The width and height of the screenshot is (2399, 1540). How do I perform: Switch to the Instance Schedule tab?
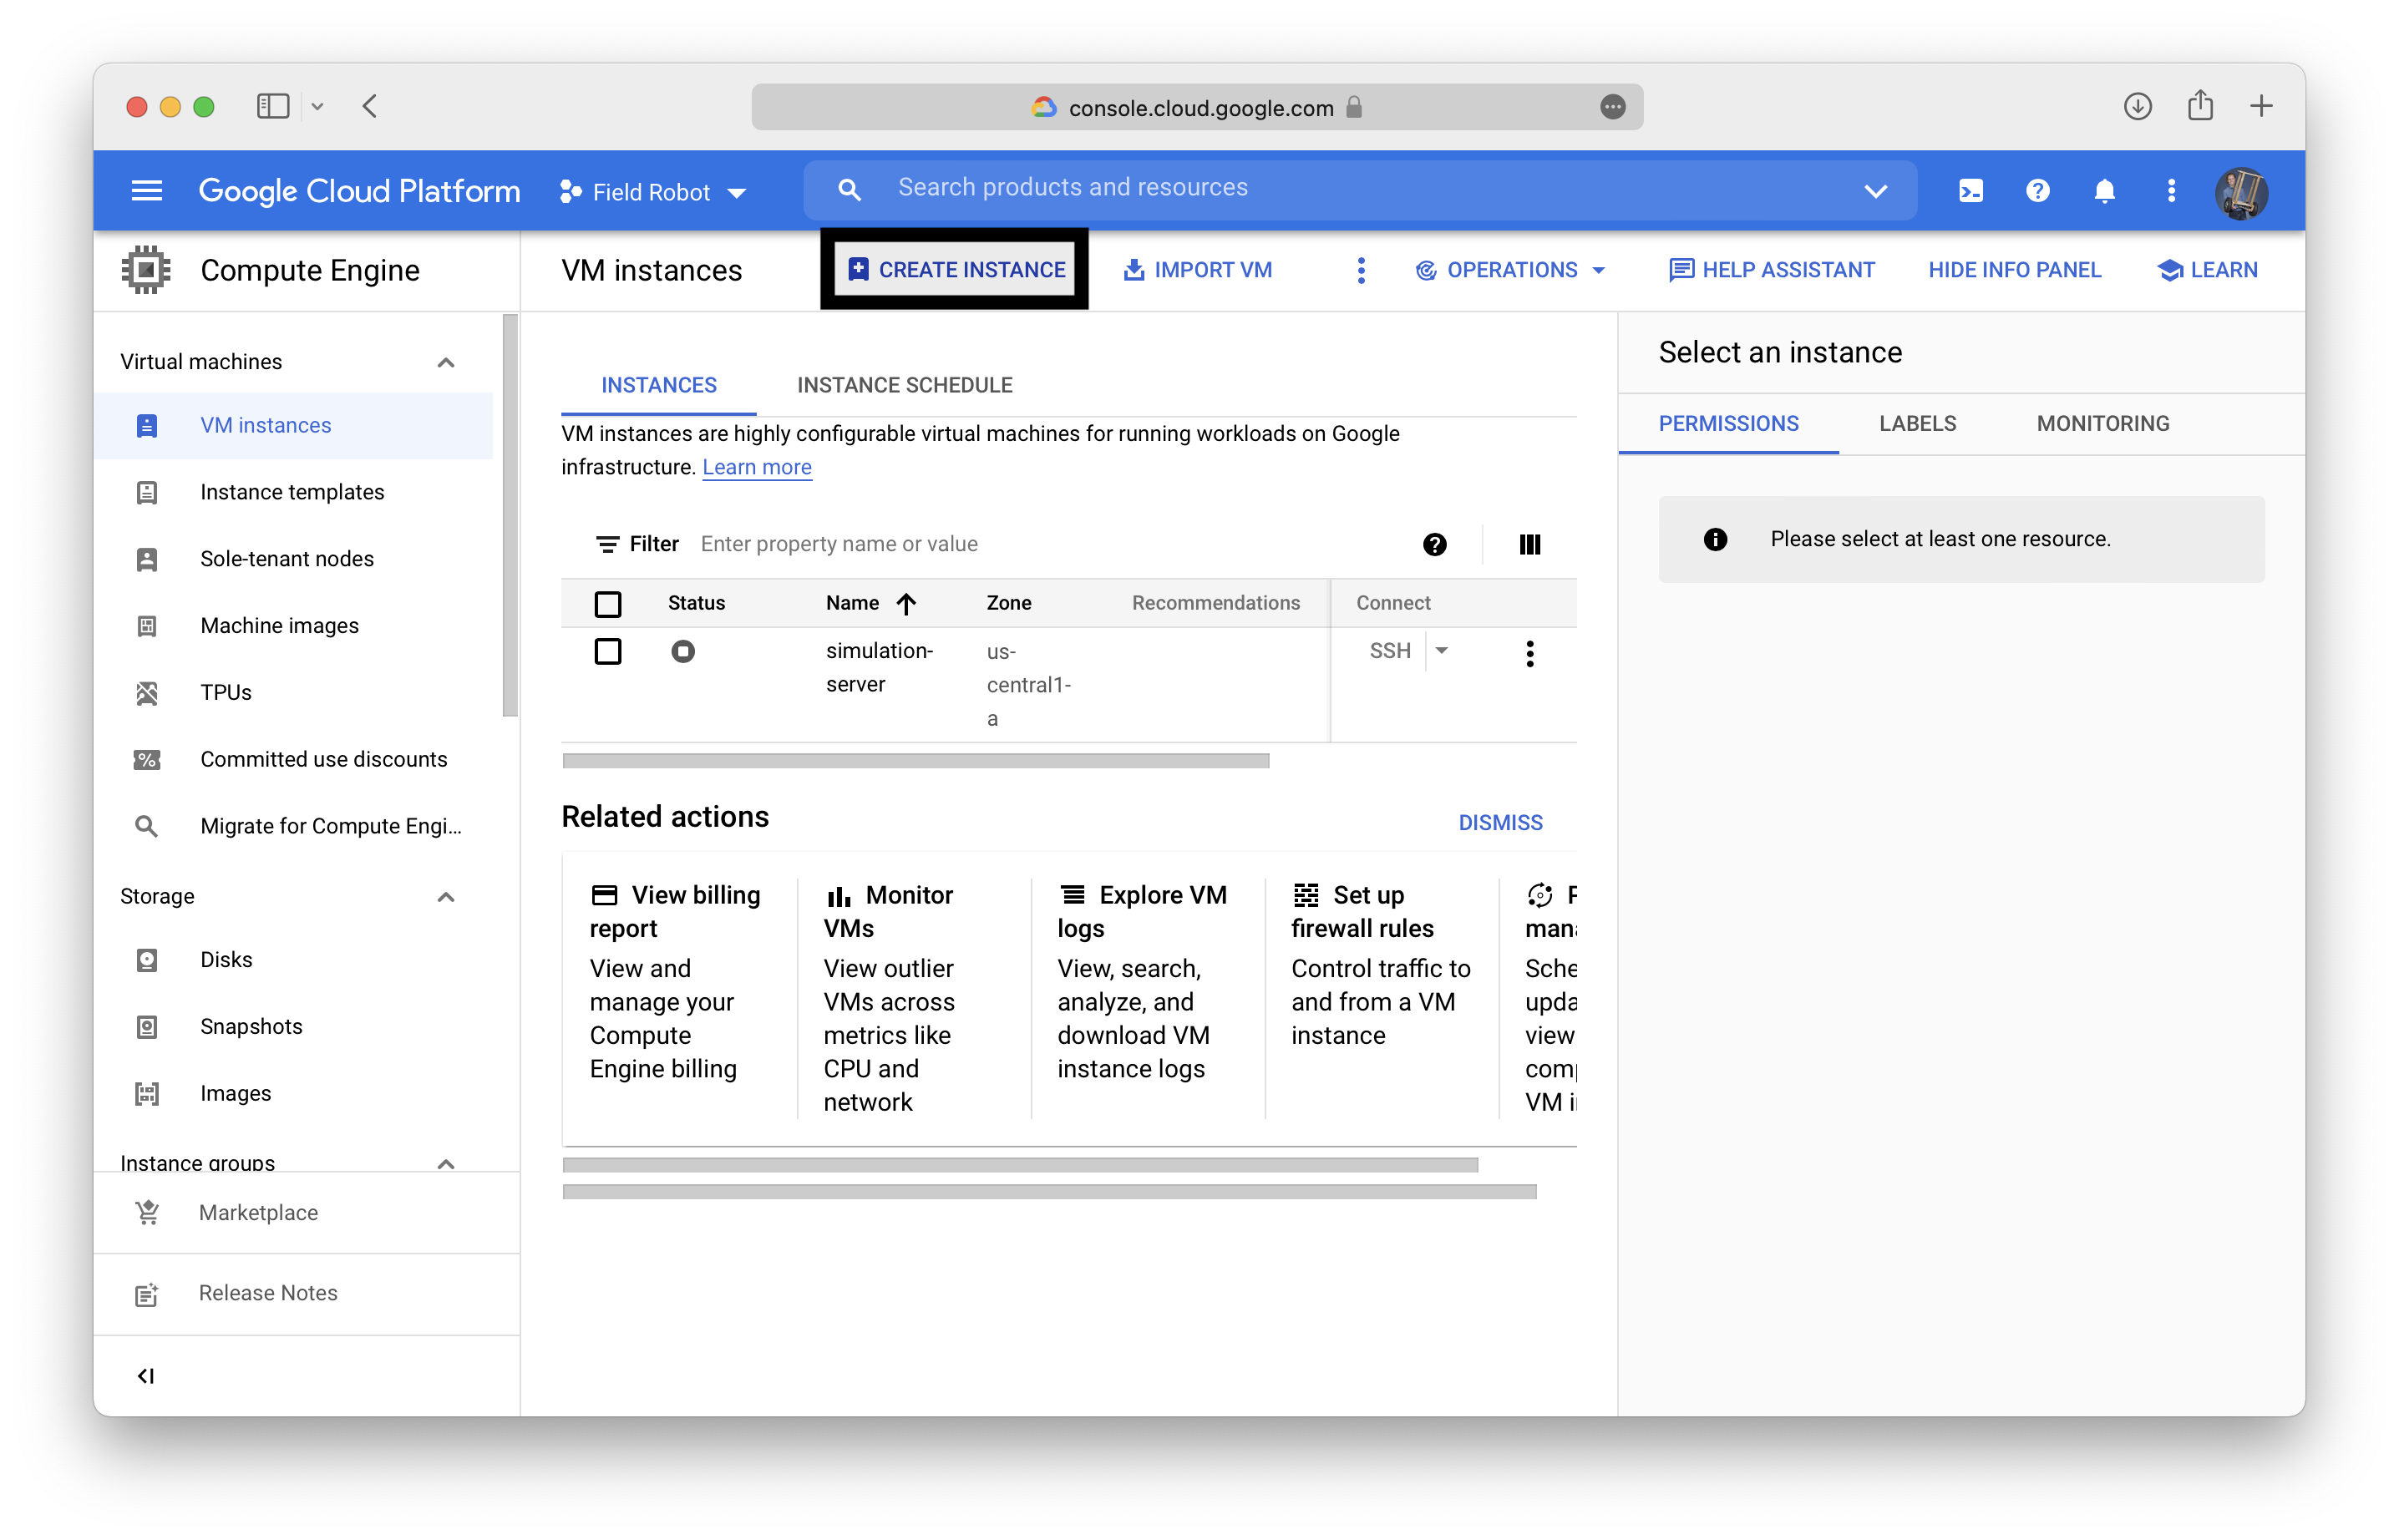click(x=904, y=385)
